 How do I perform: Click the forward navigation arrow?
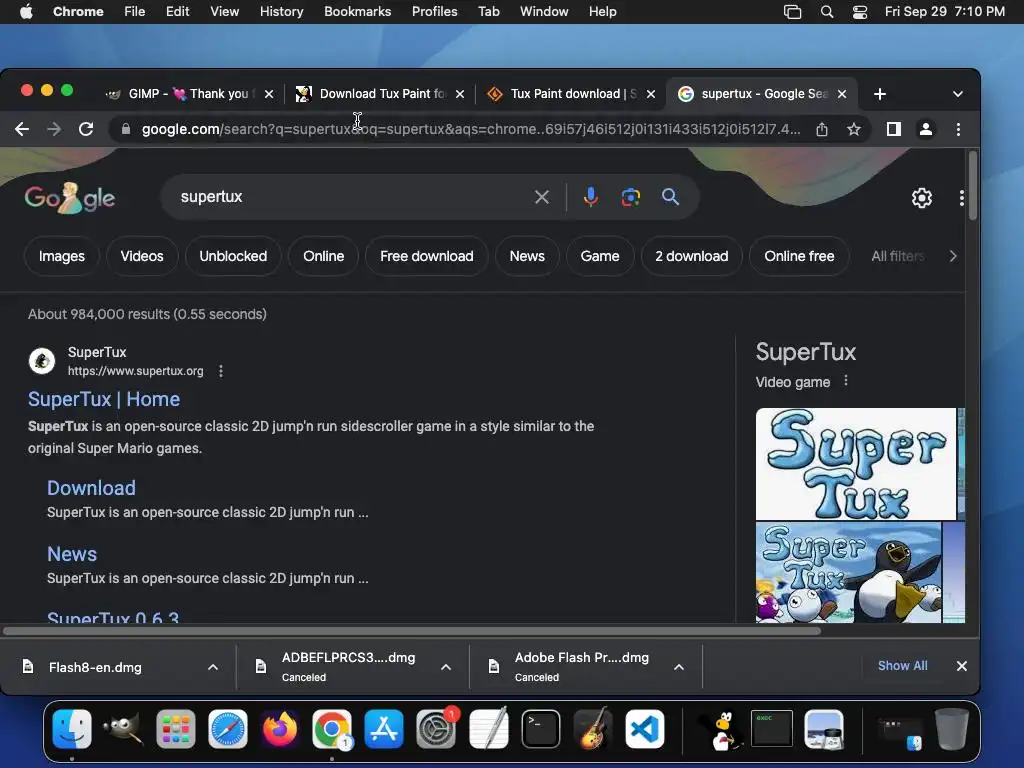(x=54, y=129)
